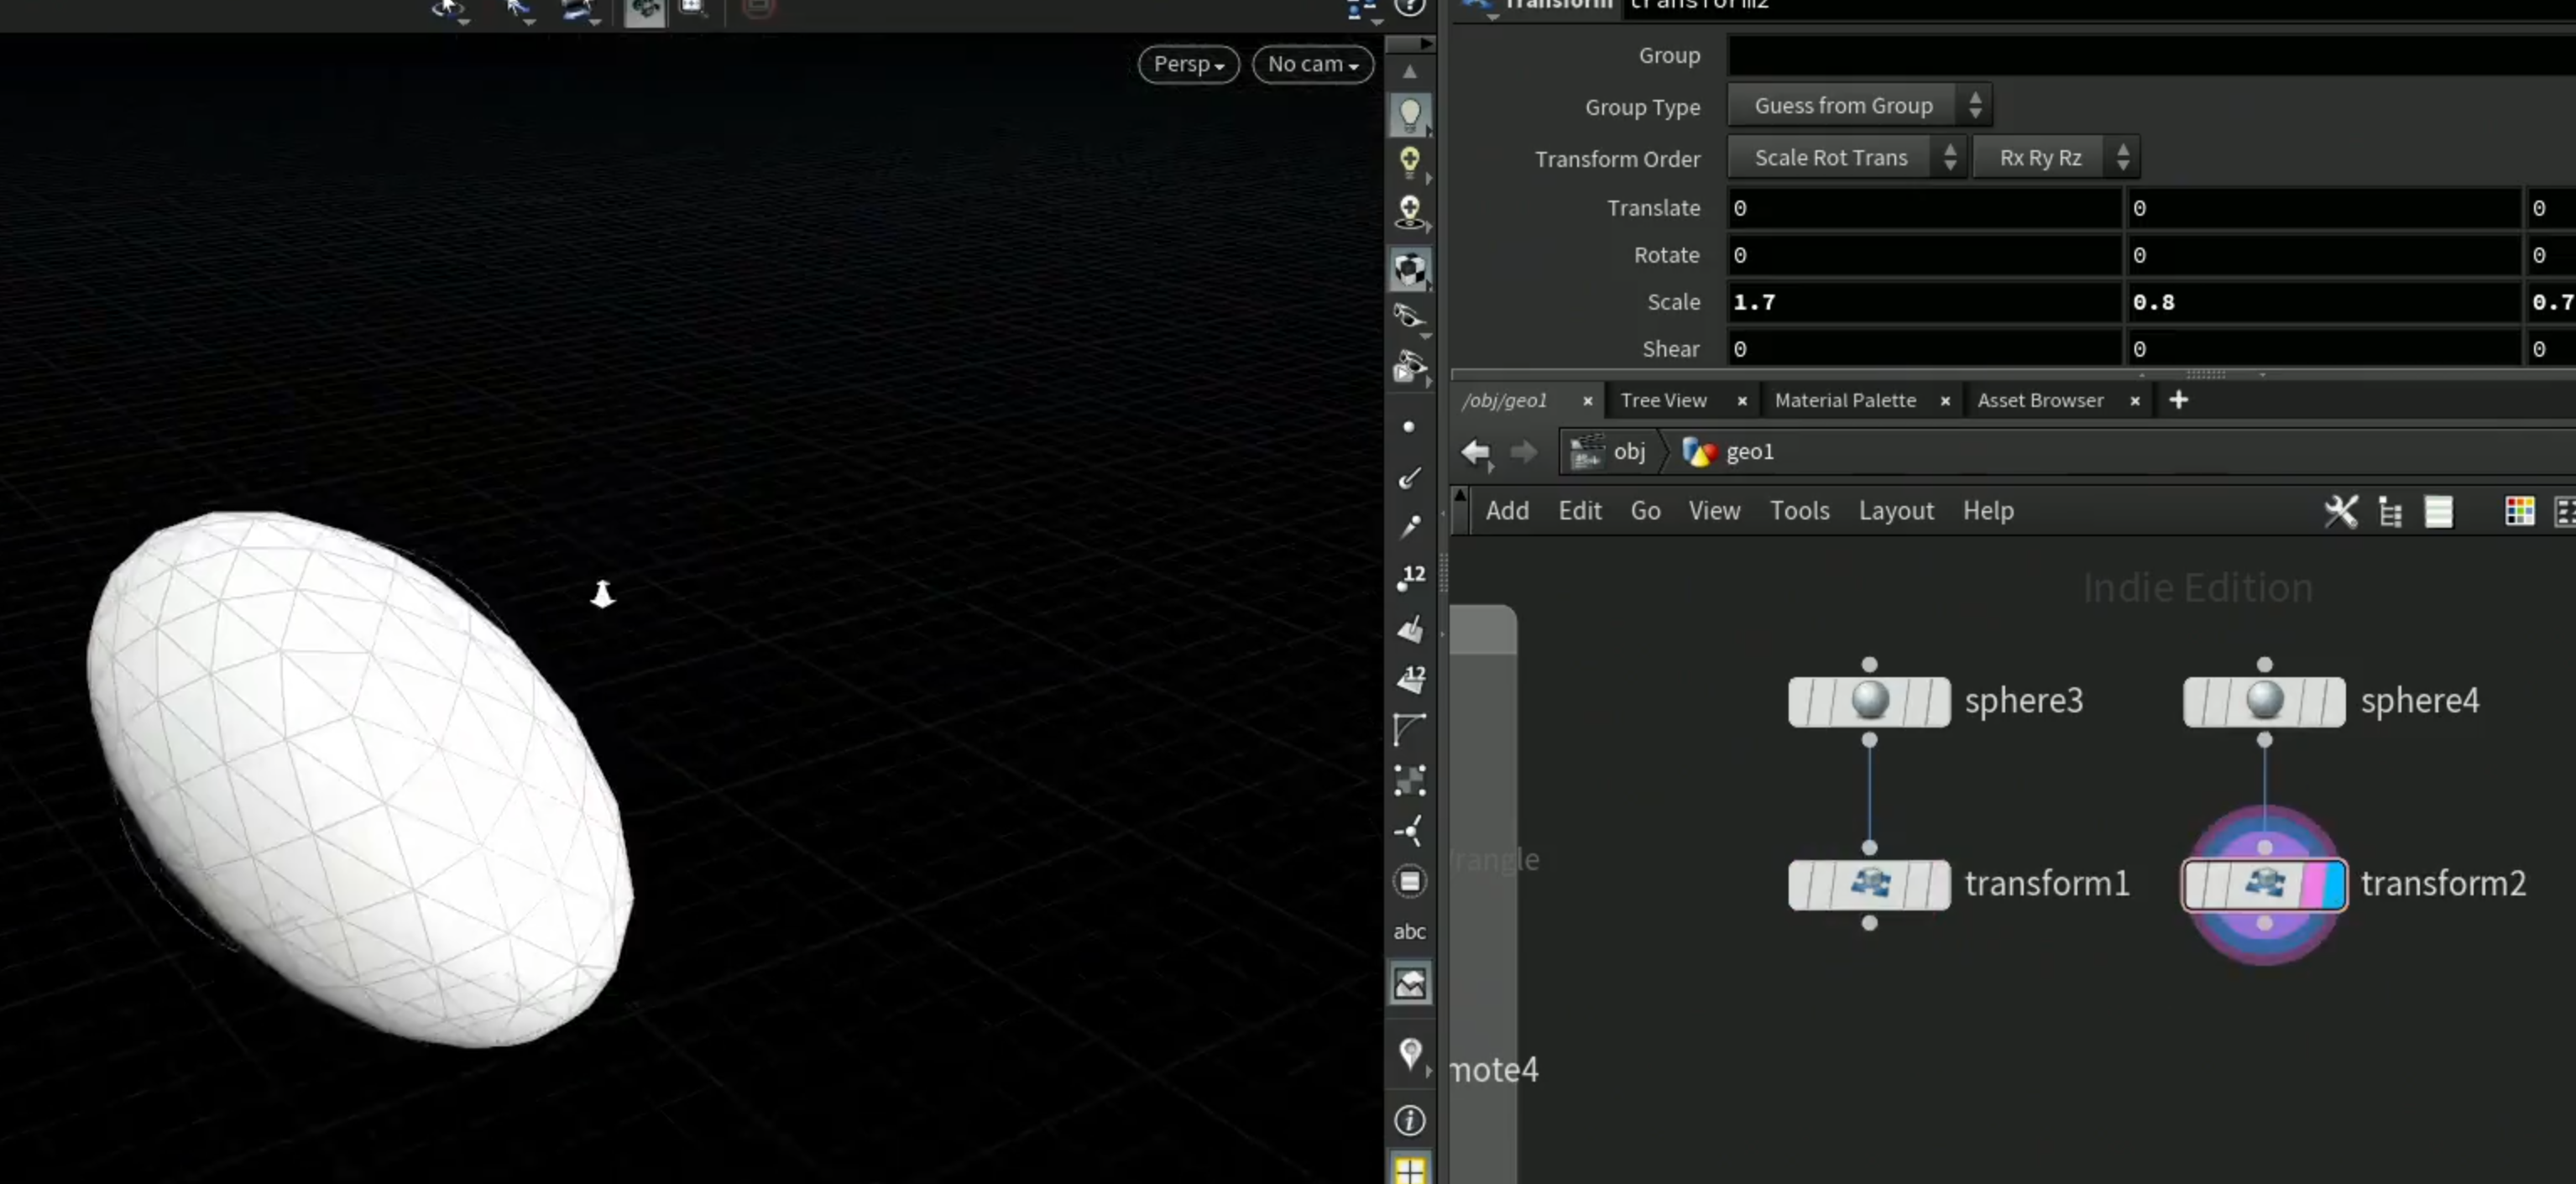Toggle the blue display flag on transform2

2334,885
